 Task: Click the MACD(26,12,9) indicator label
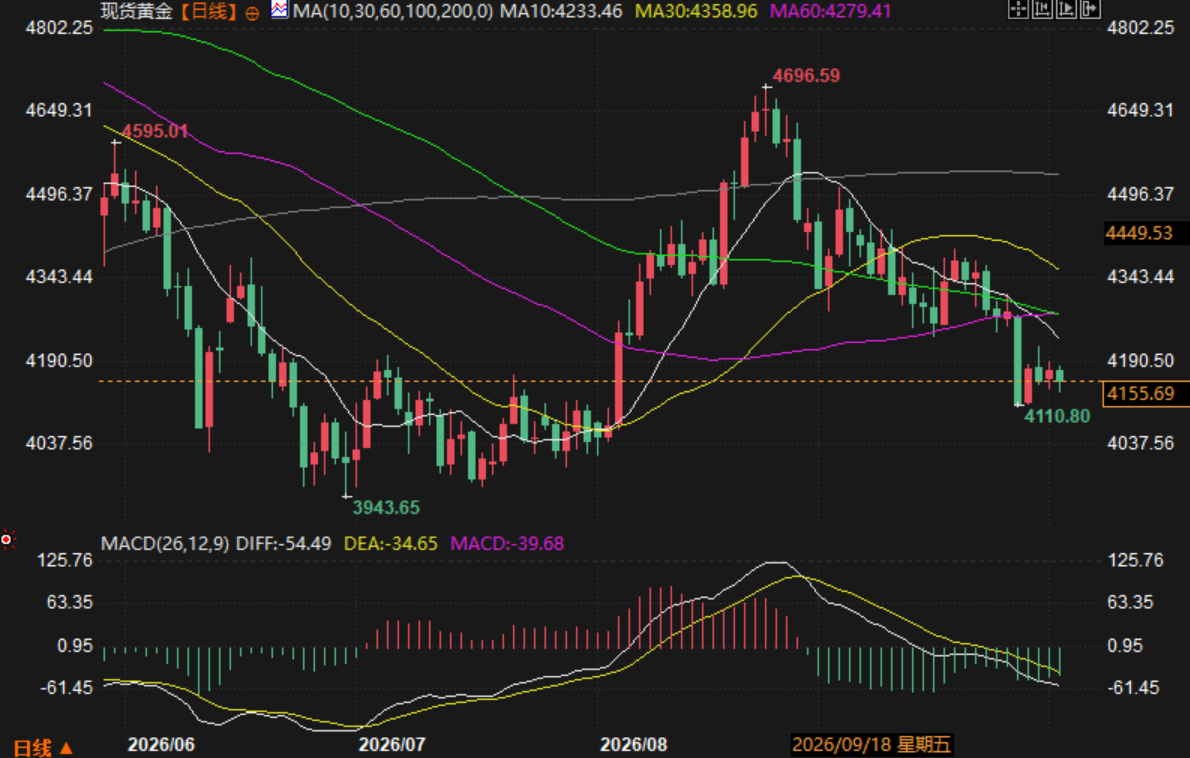coord(165,543)
